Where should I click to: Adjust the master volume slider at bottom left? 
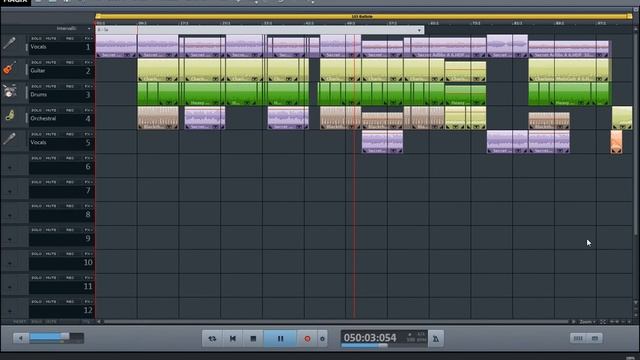click(56, 338)
